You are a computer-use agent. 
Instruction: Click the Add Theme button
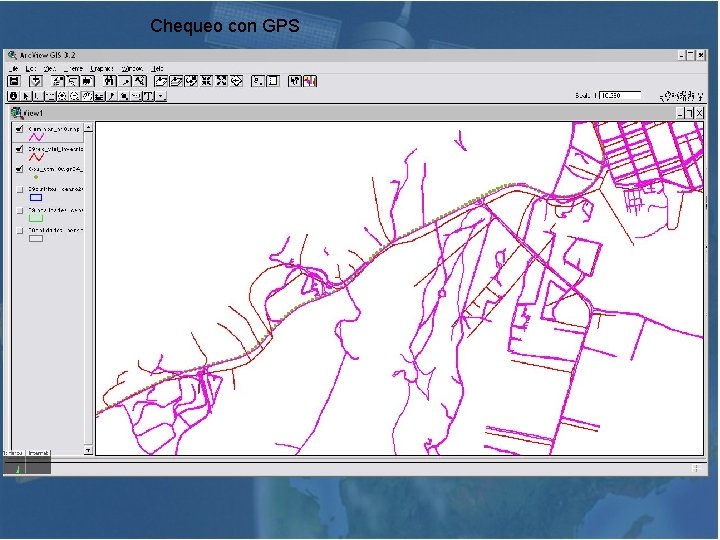36,81
